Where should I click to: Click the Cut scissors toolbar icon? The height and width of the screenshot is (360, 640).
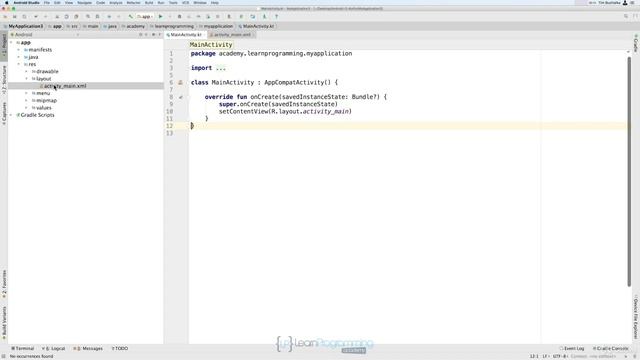[57, 17]
